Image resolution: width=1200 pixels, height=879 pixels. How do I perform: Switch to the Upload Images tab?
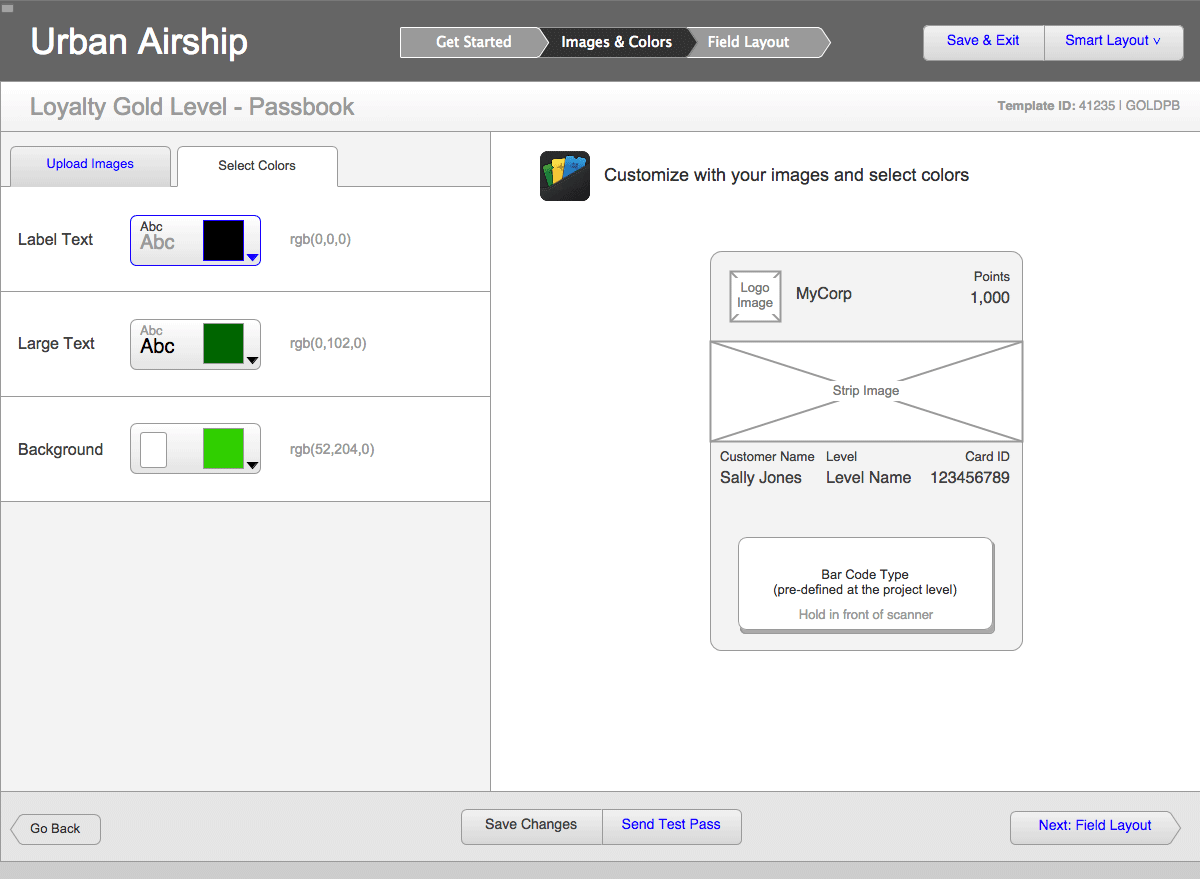tap(90, 164)
